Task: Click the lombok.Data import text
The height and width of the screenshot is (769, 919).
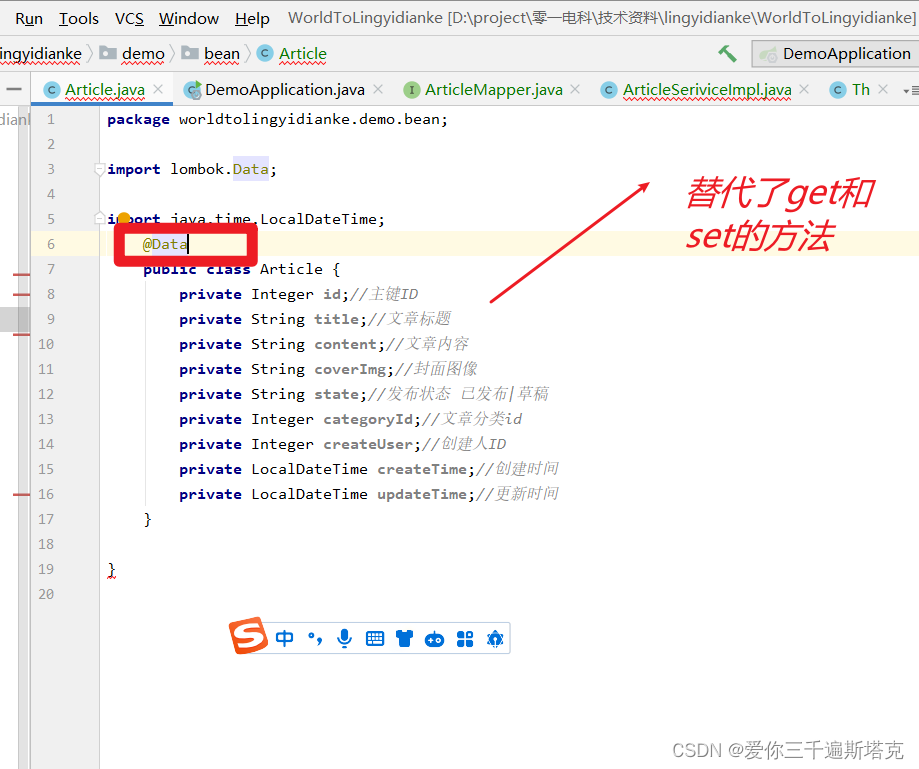Action: (x=219, y=169)
